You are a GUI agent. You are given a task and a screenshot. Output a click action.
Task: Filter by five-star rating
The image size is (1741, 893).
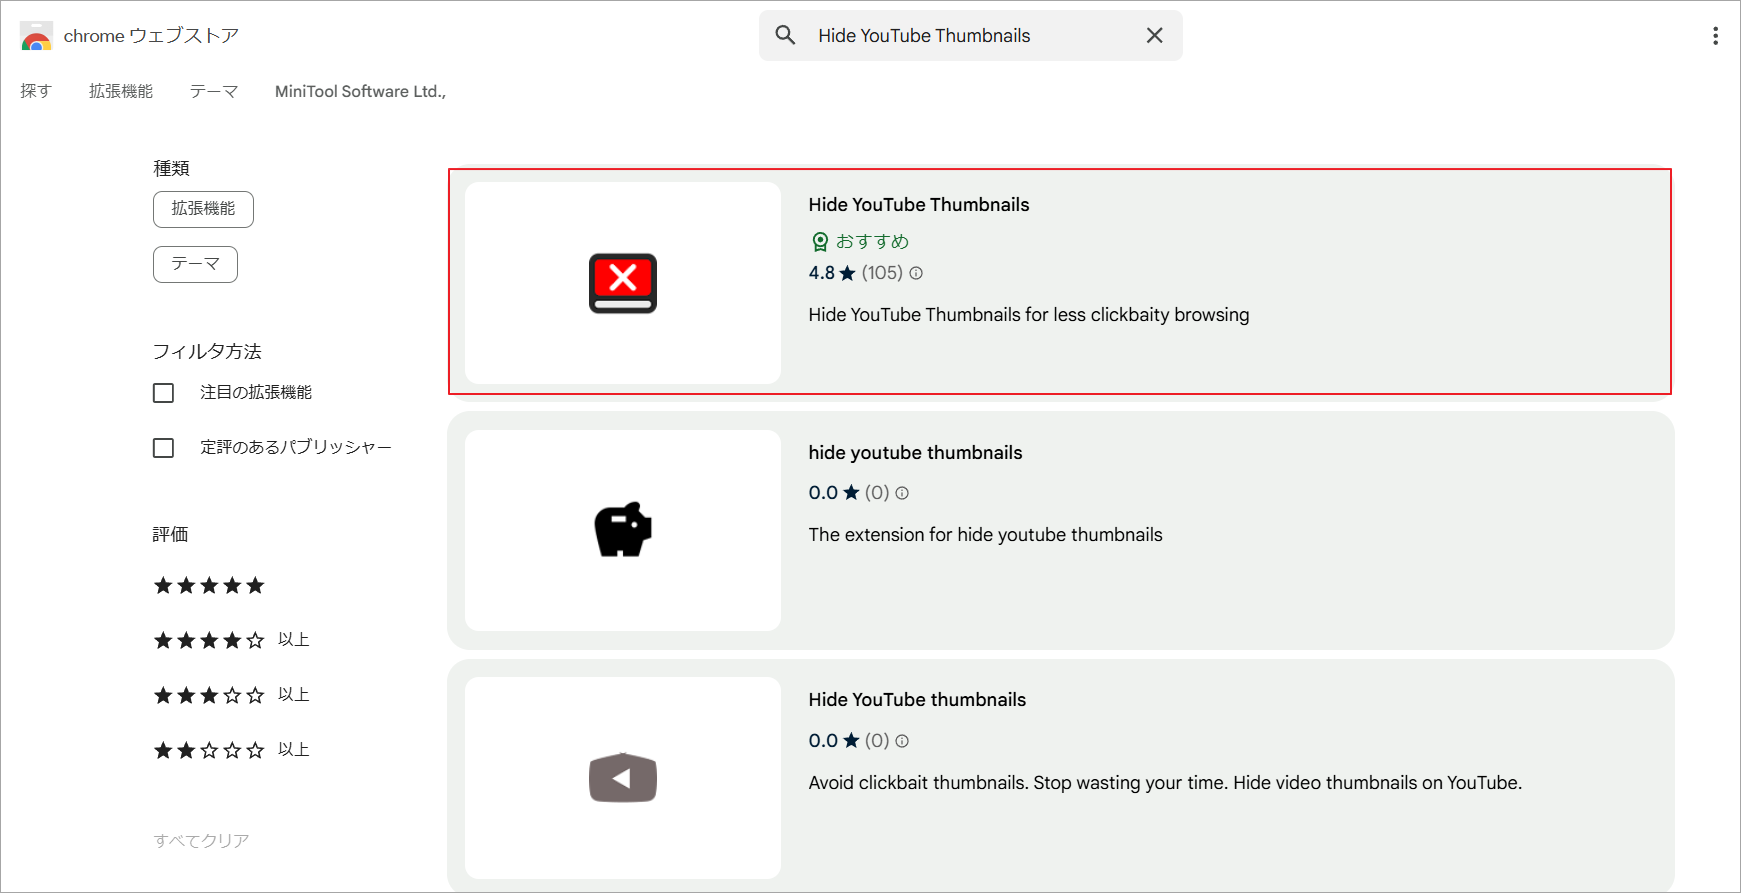(x=209, y=585)
